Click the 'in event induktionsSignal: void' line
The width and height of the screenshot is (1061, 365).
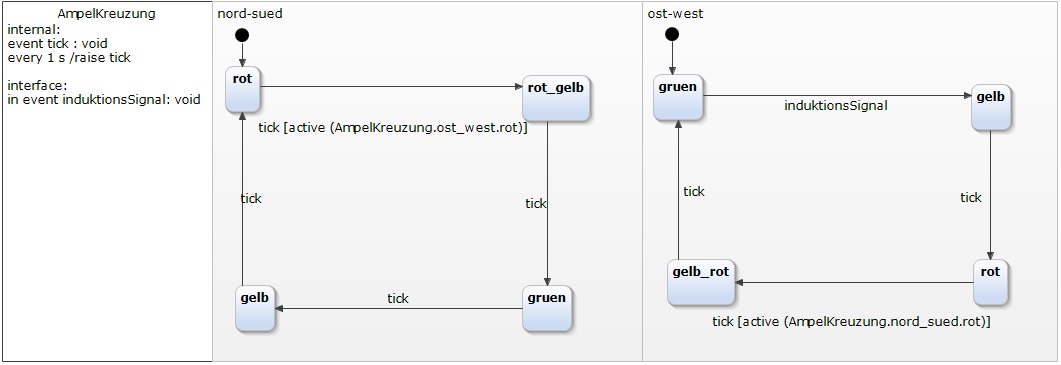pyautogui.click(x=104, y=100)
